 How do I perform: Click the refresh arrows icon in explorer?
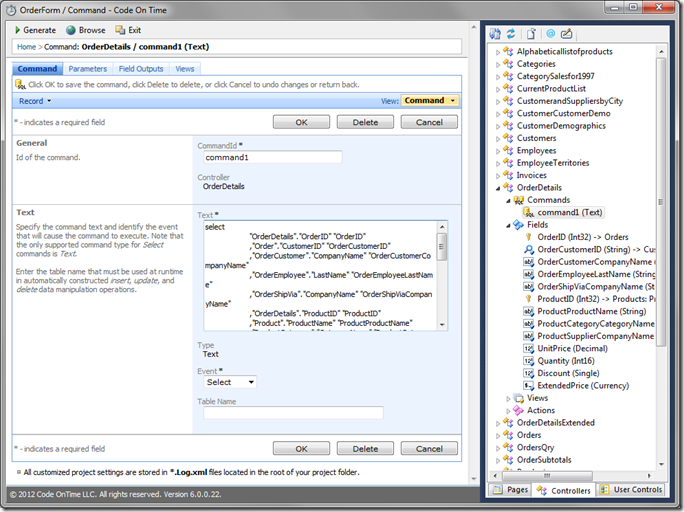tap(511, 34)
